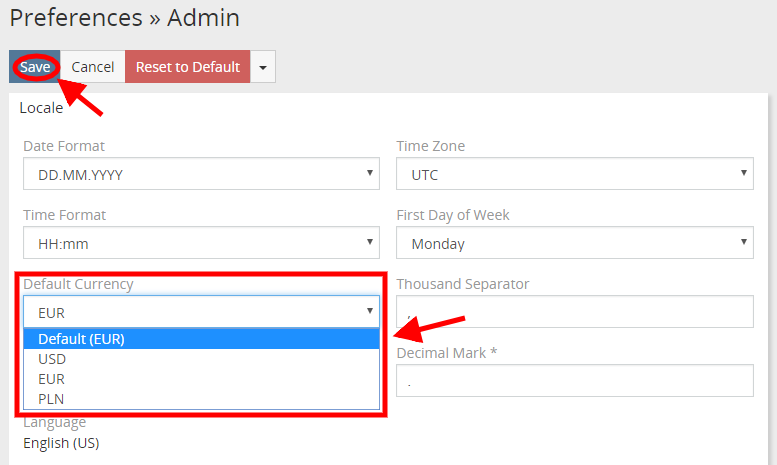Click the Time Format dropdown arrow
Image resolution: width=777 pixels, height=465 pixels.
[370, 241]
